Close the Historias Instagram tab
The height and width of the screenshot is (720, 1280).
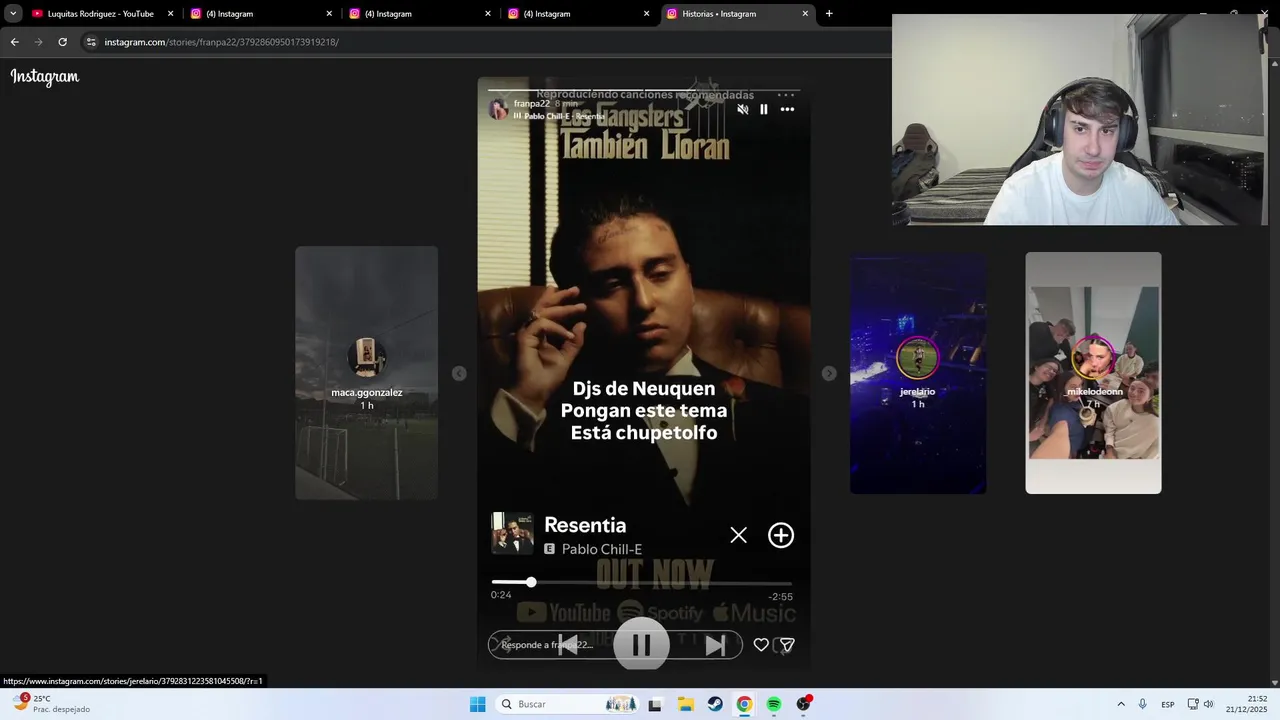[805, 14]
